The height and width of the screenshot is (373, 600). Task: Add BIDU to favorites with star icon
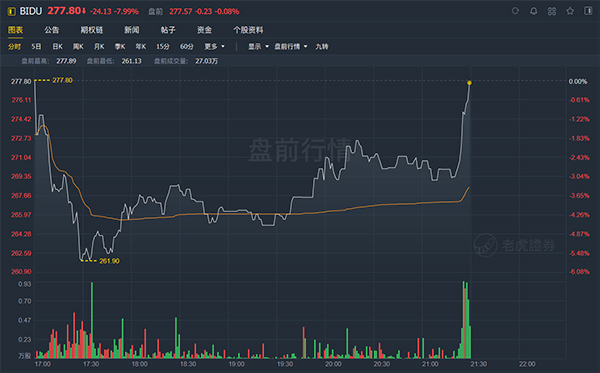pyautogui.click(x=570, y=11)
